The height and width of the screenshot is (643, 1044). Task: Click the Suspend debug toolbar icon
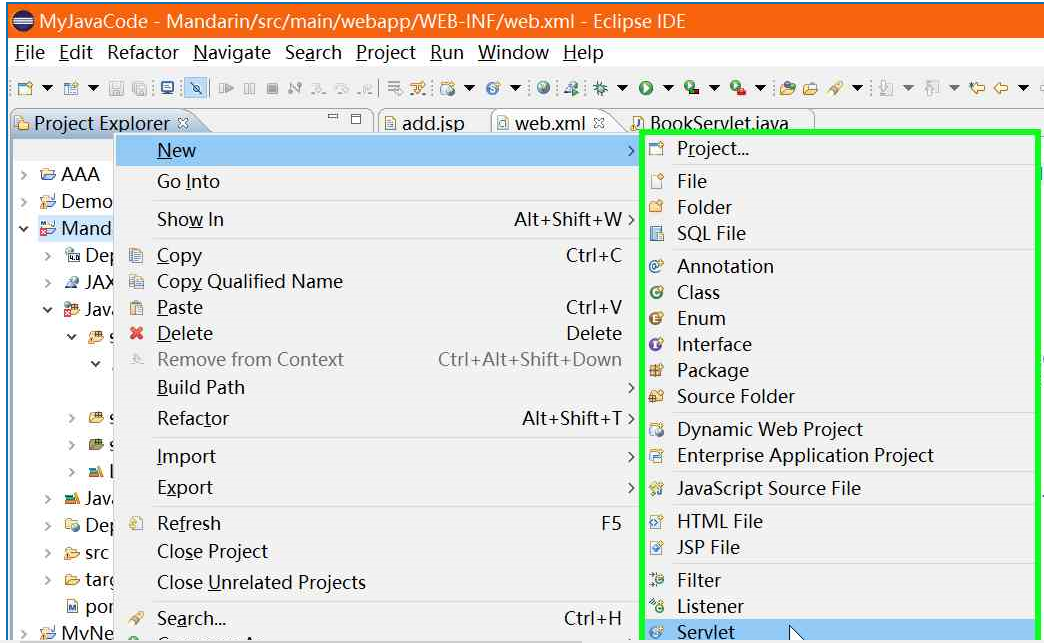pyautogui.click(x=250, y=88)
